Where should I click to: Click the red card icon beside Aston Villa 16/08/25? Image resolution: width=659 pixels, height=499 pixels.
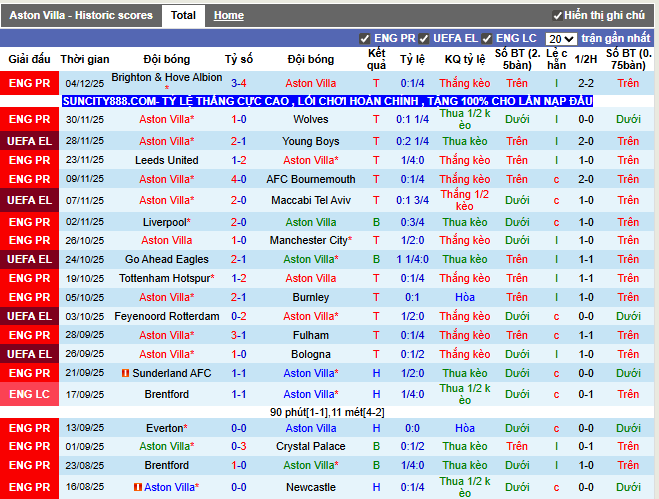tap(137, 487)
